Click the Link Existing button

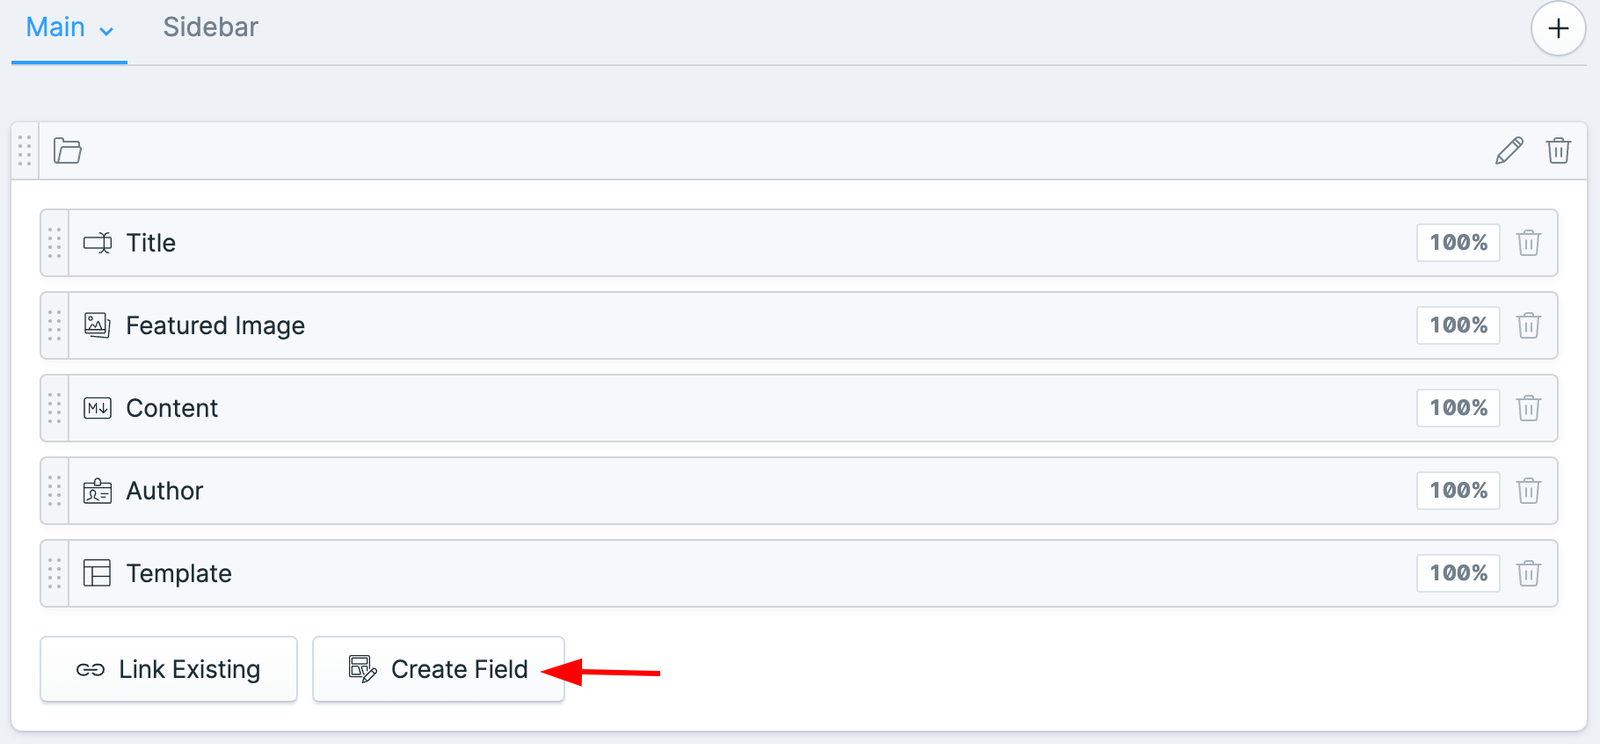click(x=169, y=669)
